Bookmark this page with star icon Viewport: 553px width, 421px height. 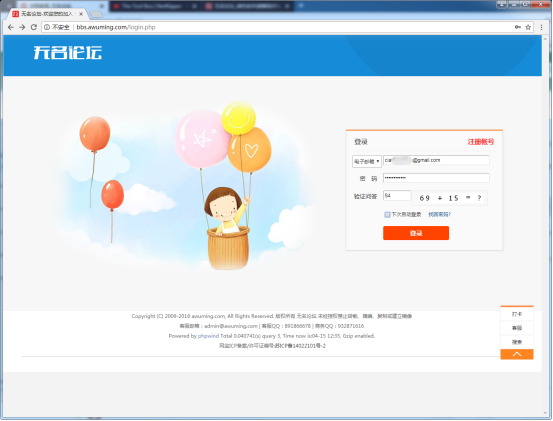[x=528, y=27]
